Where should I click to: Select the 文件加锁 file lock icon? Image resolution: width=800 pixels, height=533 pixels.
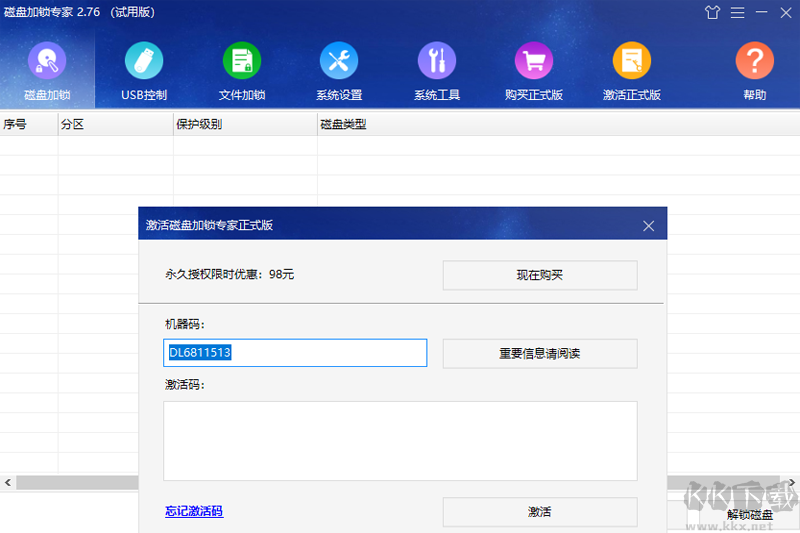[241, 62]
